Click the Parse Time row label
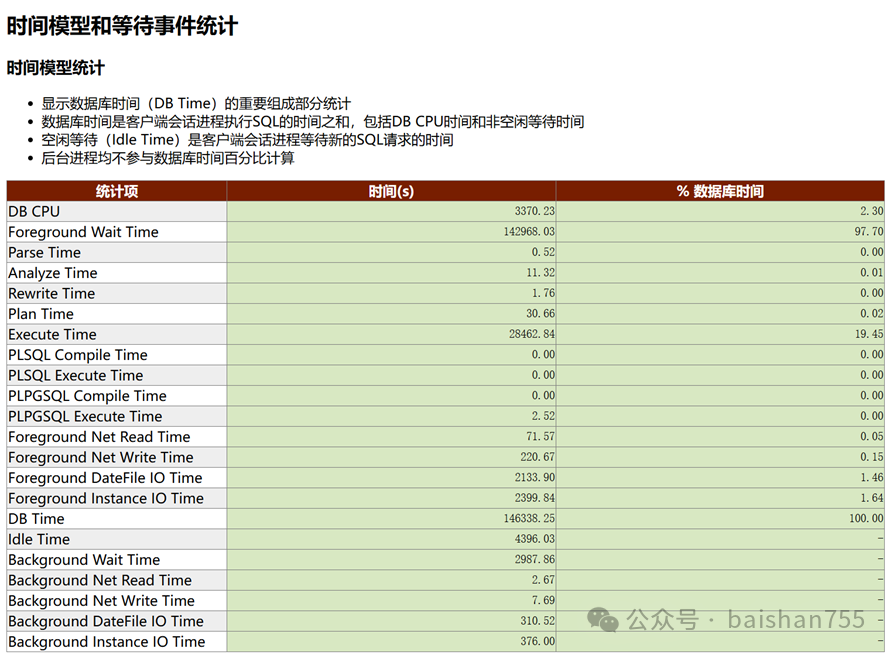 (x=44, y=252)
